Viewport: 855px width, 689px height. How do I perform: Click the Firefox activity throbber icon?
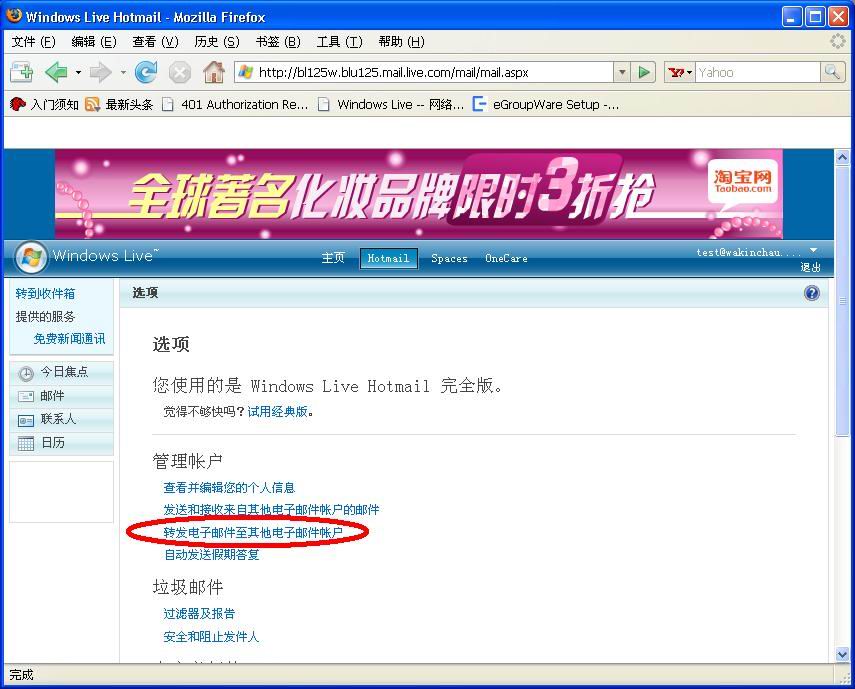click(x=838, y=41)
